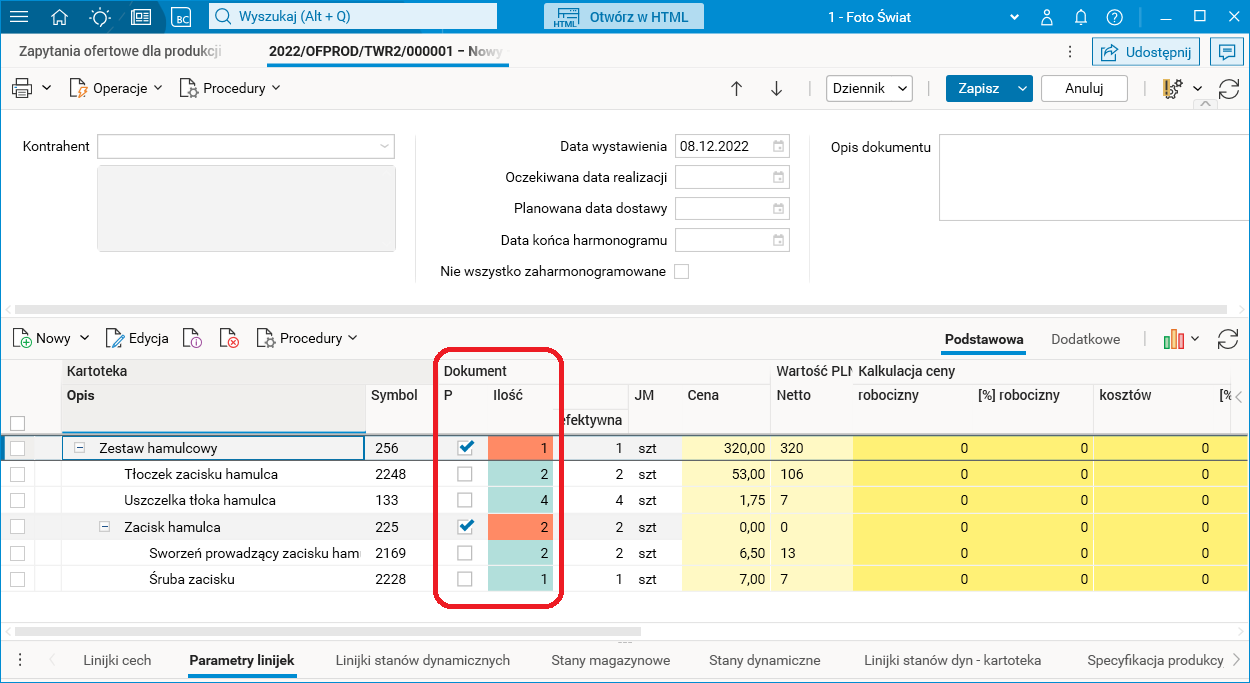The height and width of the screenshot is (683, 1250).
Task: Open the help question mark icon
Action: (1115, 17)
